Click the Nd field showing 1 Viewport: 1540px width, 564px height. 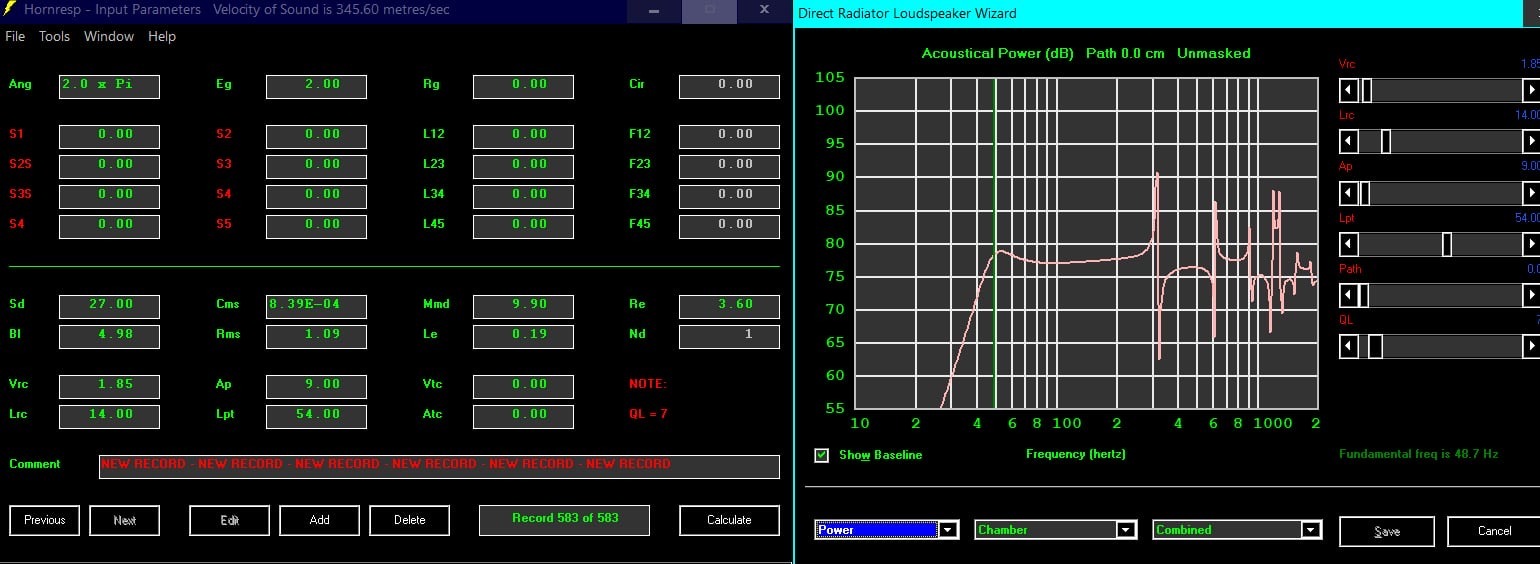pyautogui.click(x=729, y=336)
